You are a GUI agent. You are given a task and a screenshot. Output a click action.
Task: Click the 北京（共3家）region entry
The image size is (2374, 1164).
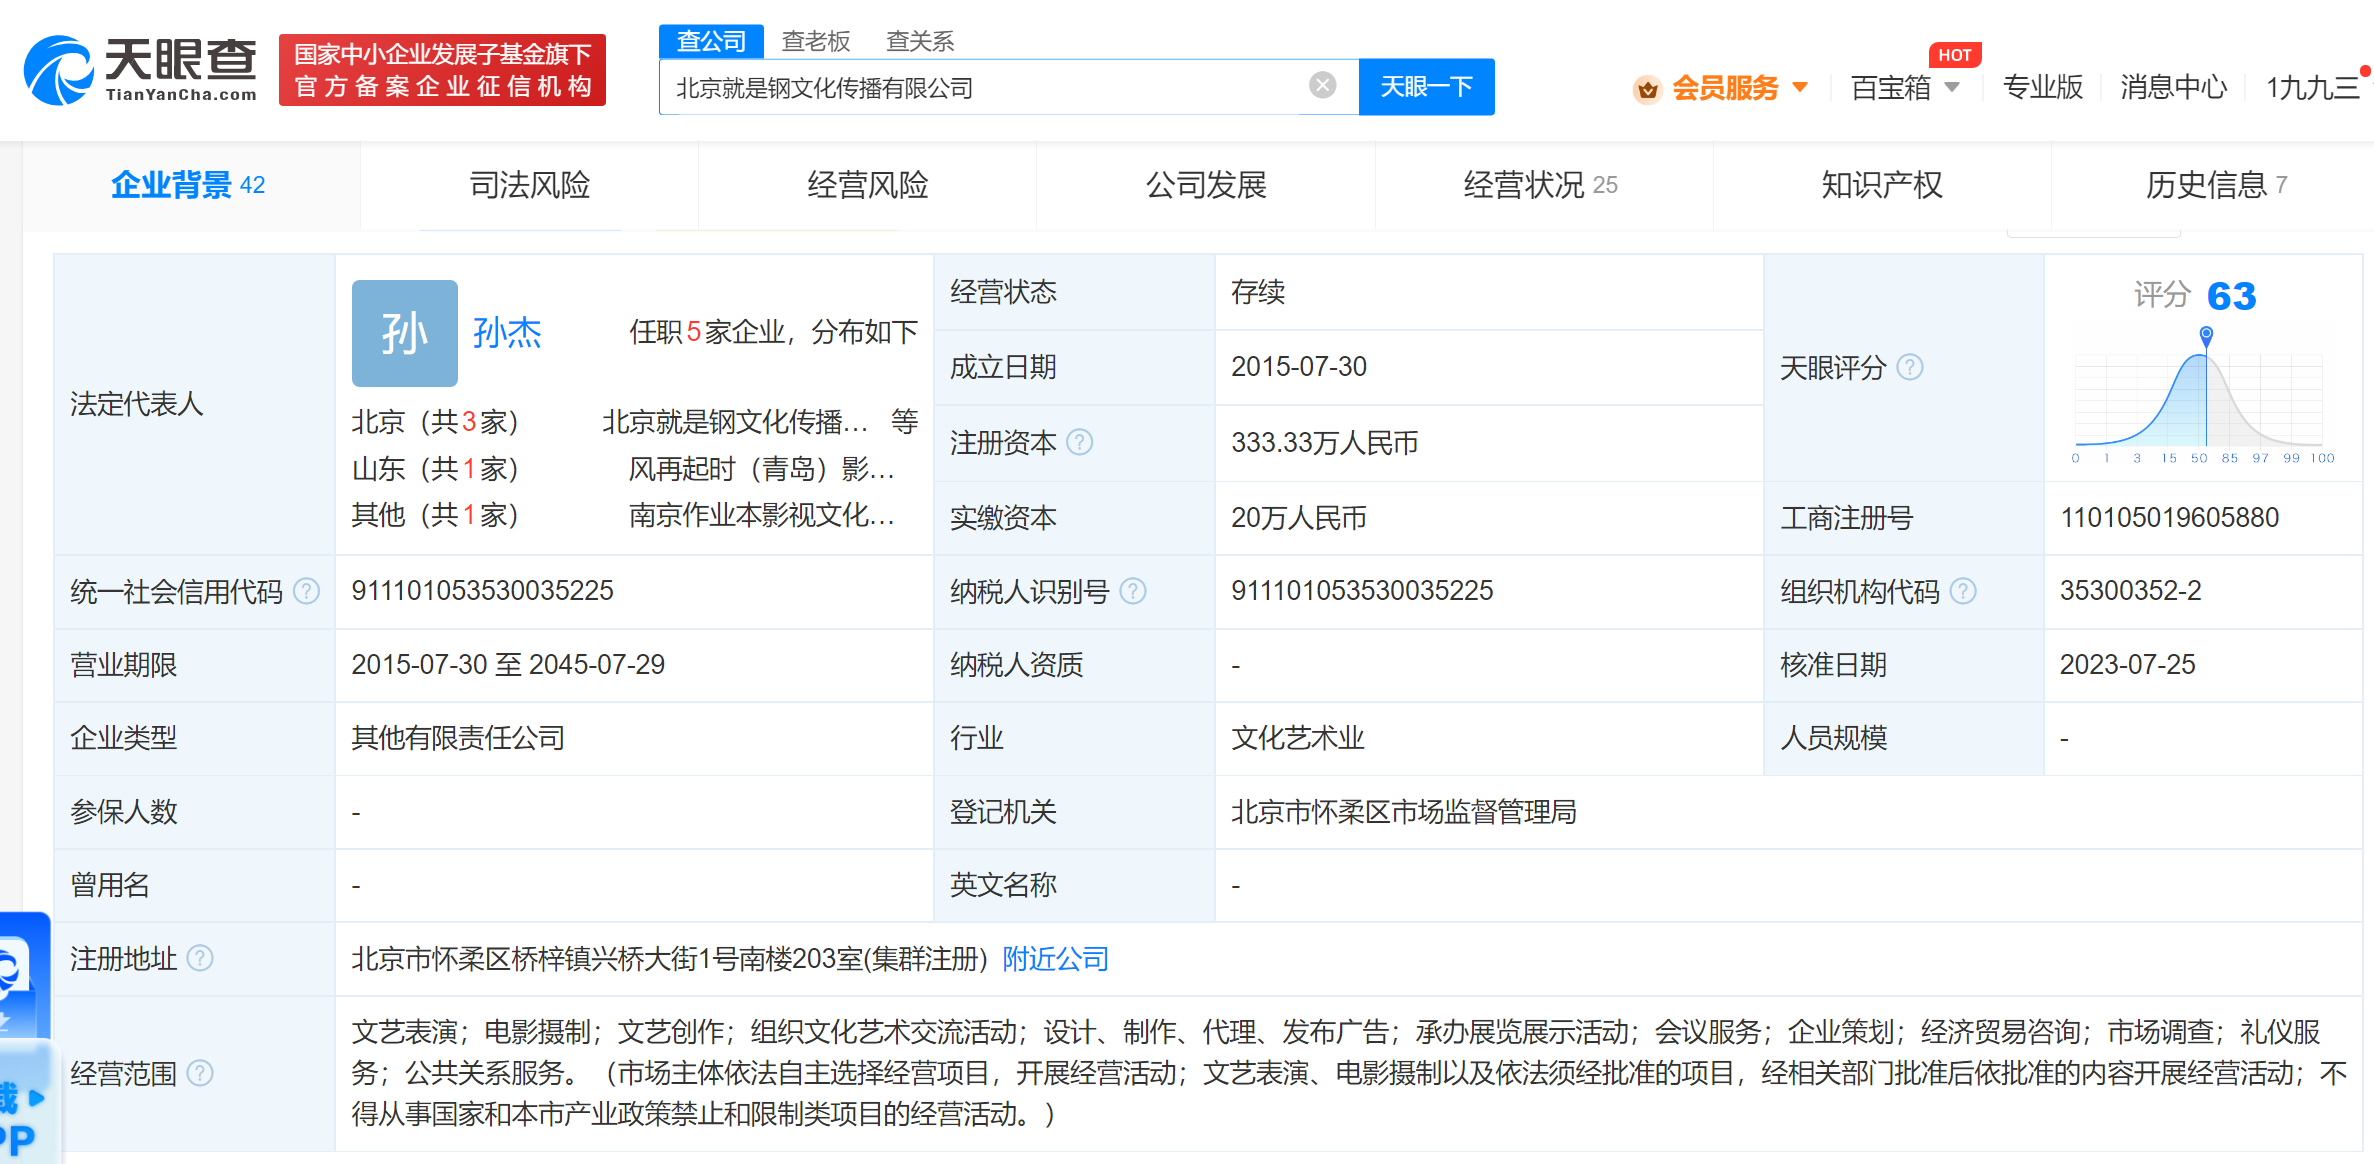click(435, 422)
